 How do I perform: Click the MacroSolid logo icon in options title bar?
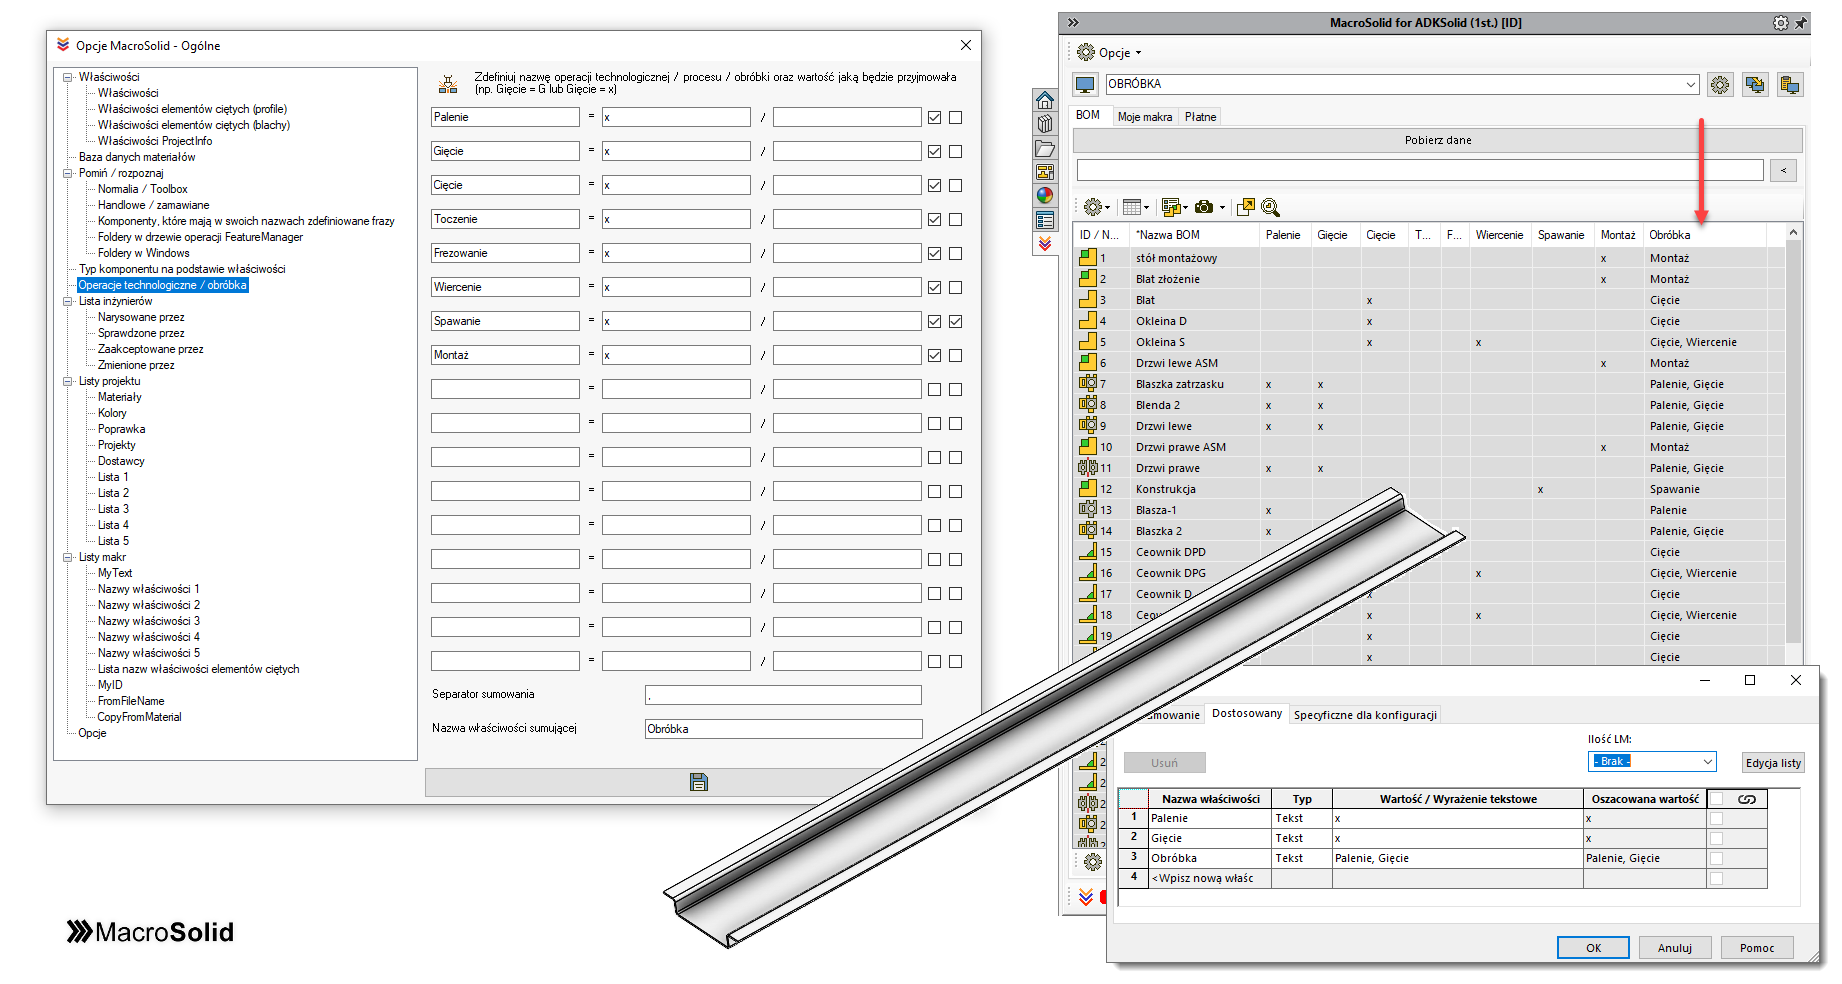tap(63, 45)
